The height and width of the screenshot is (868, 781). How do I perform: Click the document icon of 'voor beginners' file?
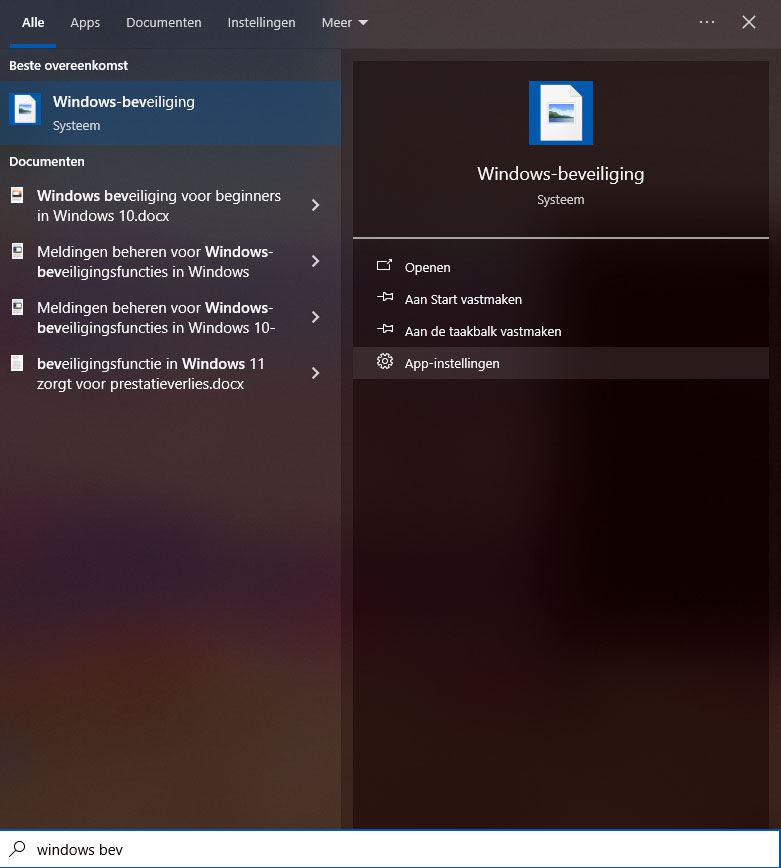[x=17, y=195]
